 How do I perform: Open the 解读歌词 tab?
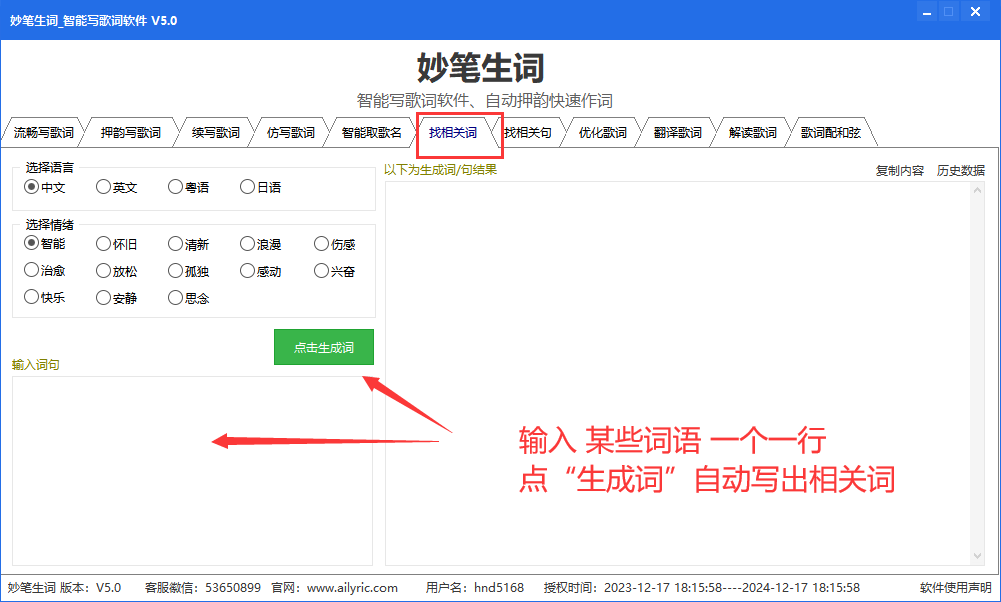click(753, 133)
